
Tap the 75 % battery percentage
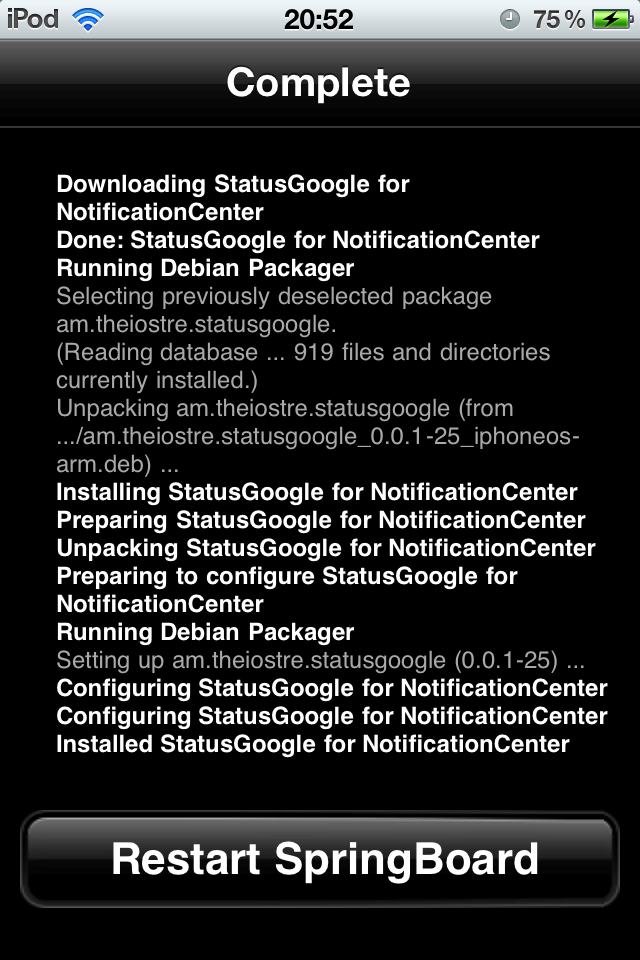[x=559, y=20]
